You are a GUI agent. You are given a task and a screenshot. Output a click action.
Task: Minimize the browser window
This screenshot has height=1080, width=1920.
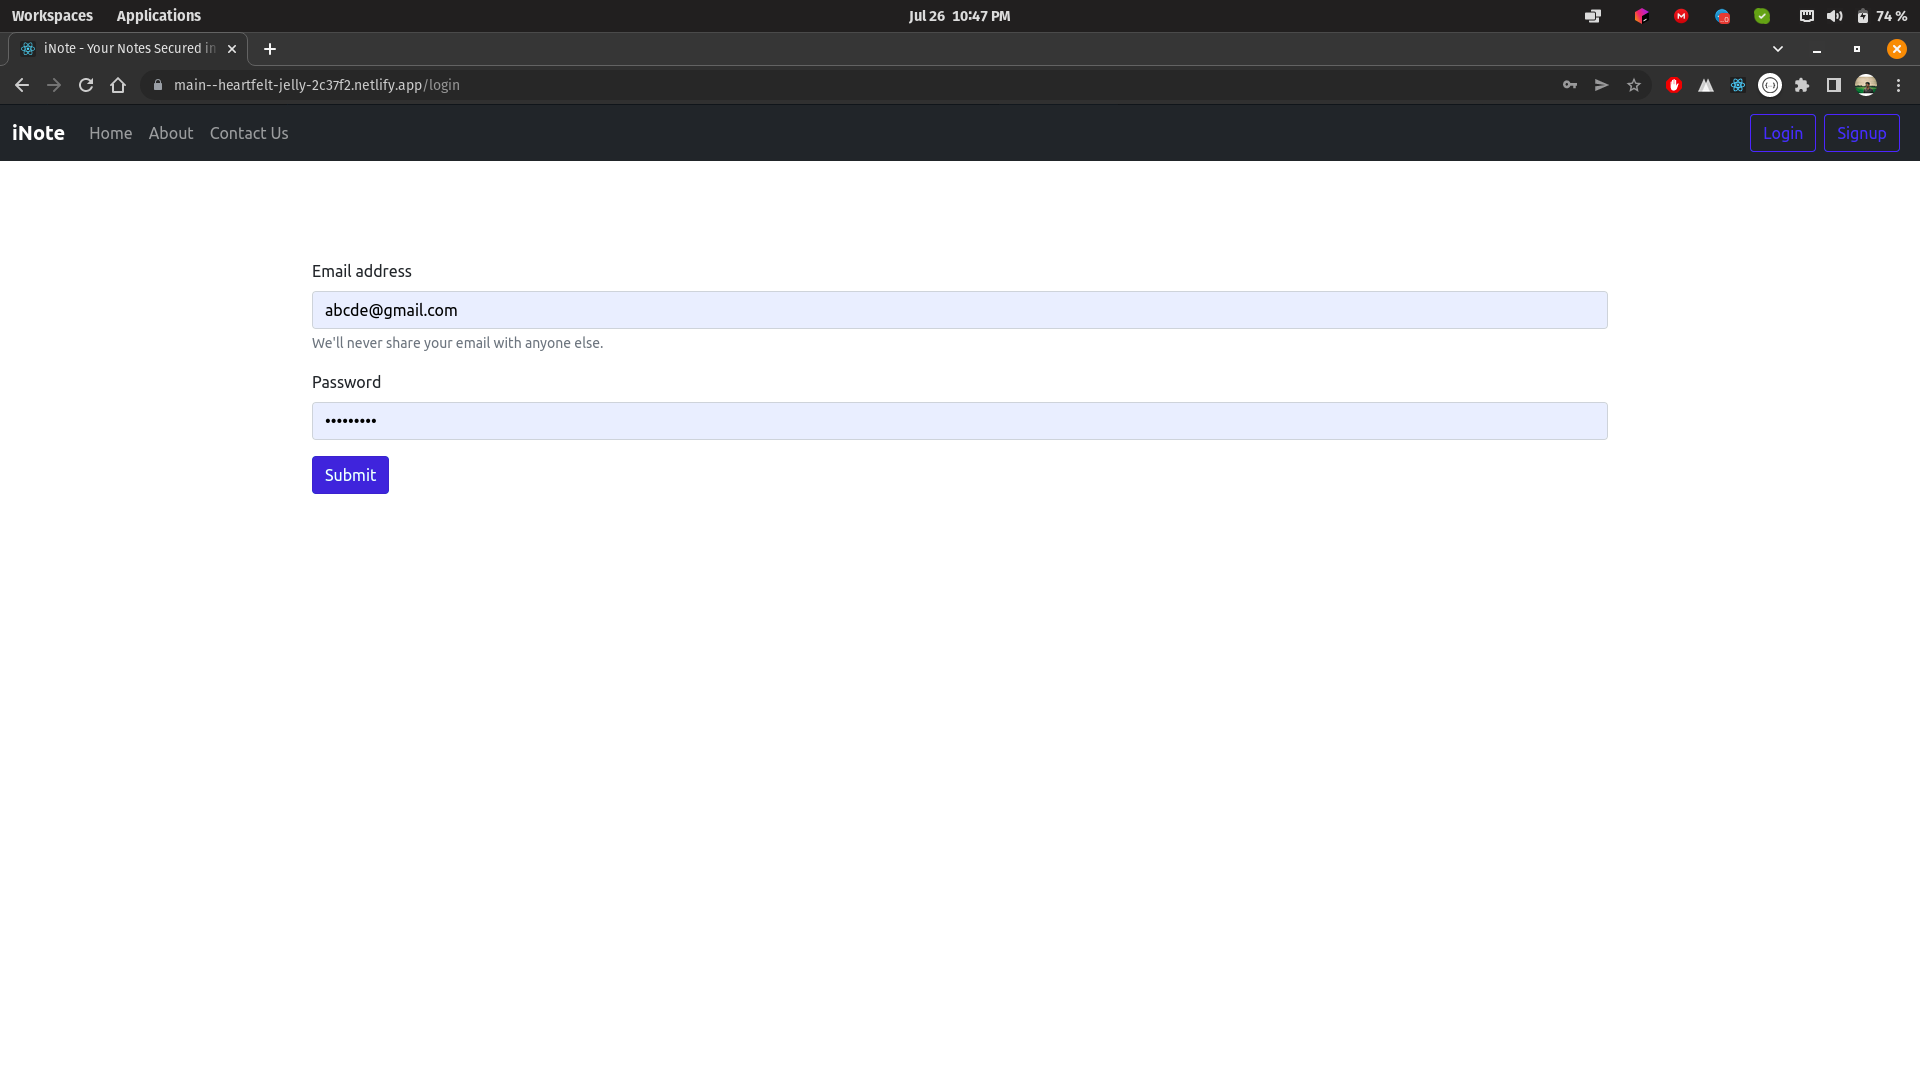click(x=1817, y=49)
